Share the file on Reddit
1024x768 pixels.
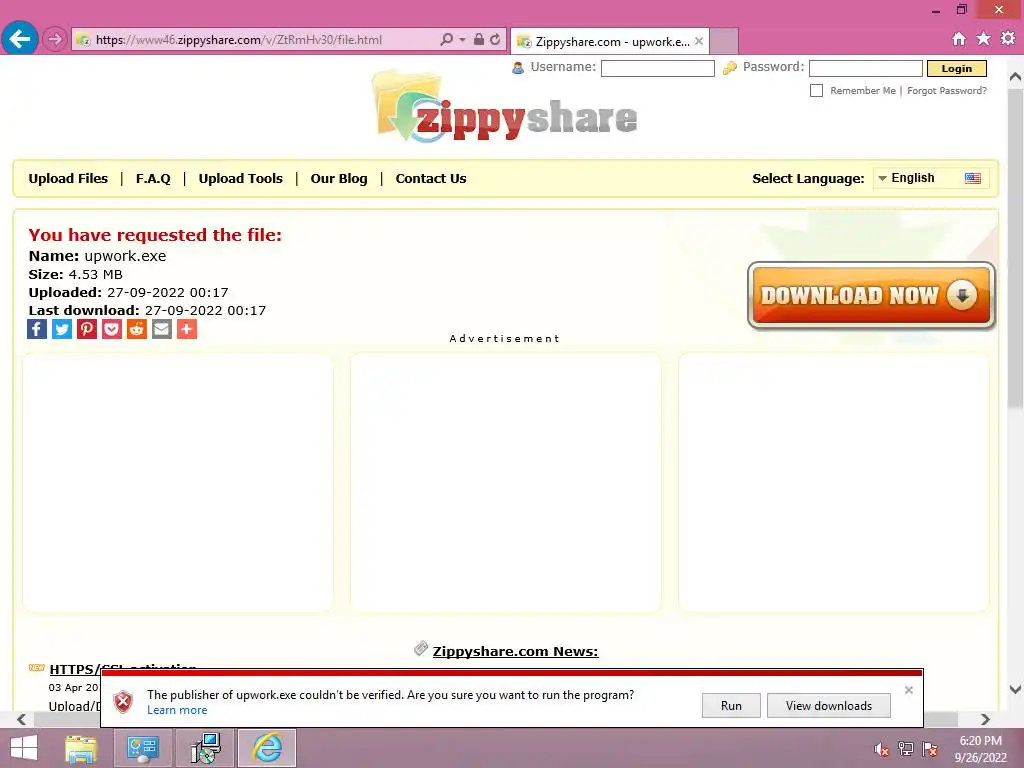coord(136,329)
